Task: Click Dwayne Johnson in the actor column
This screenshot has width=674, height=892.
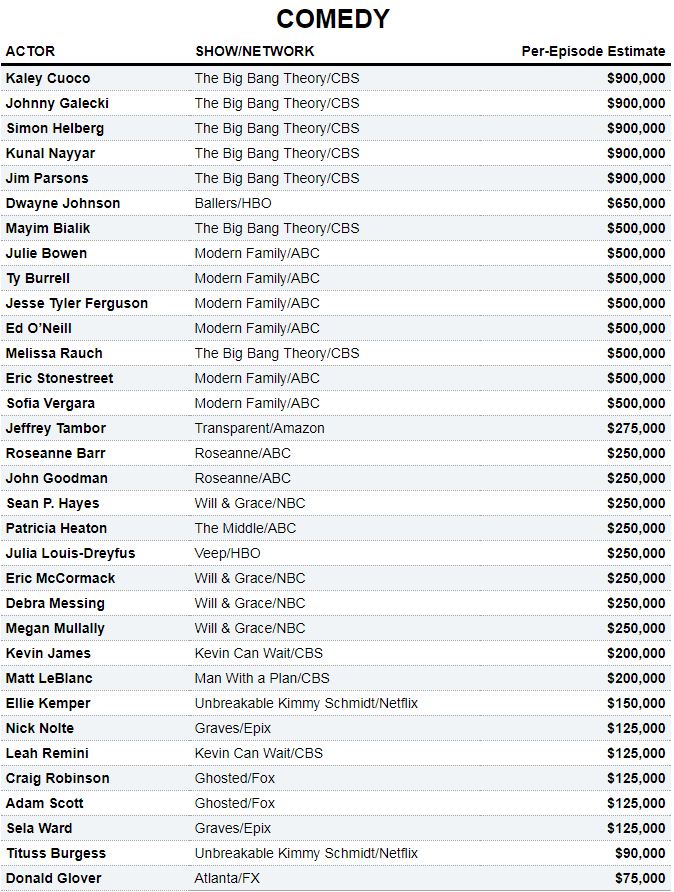Action: pyautogui.click(x=63, y=203)
